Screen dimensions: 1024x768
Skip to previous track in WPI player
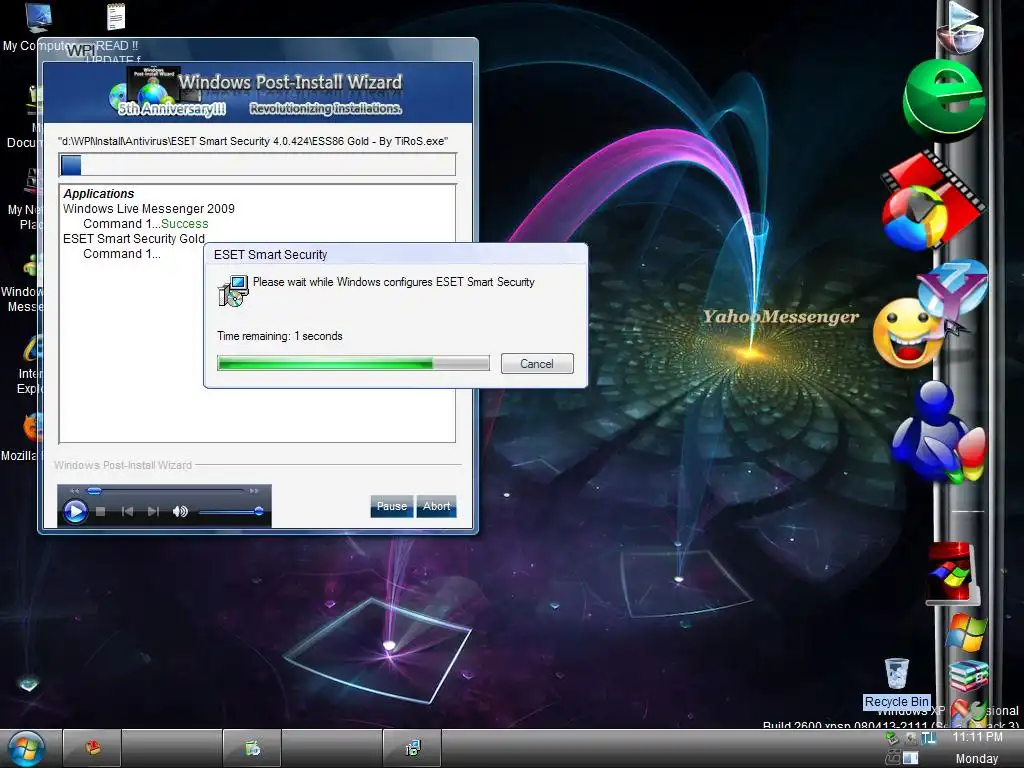coord(127,511)
